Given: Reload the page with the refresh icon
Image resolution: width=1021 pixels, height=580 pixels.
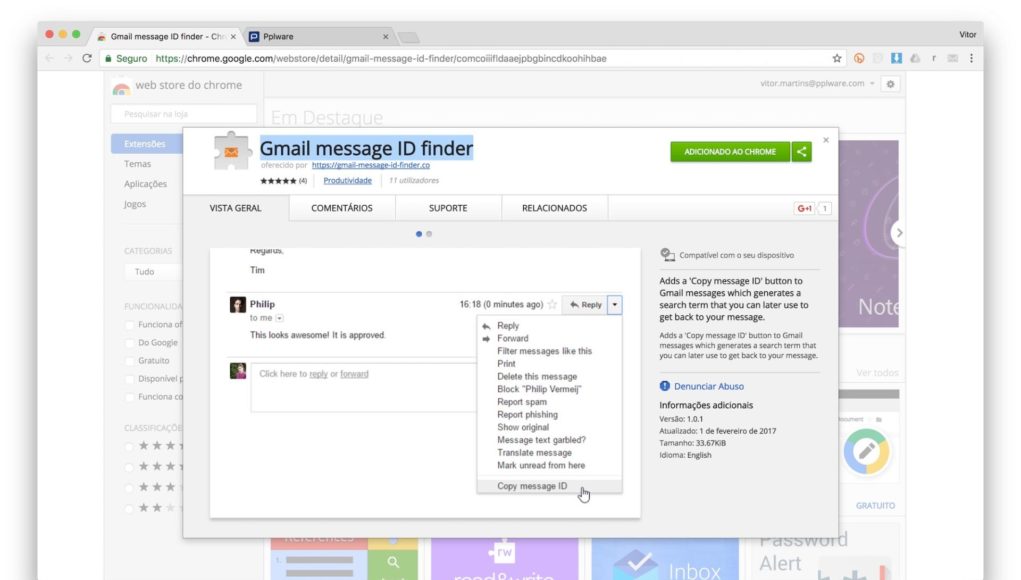Looking at the screenshot, I should click(x=87, y=58).
